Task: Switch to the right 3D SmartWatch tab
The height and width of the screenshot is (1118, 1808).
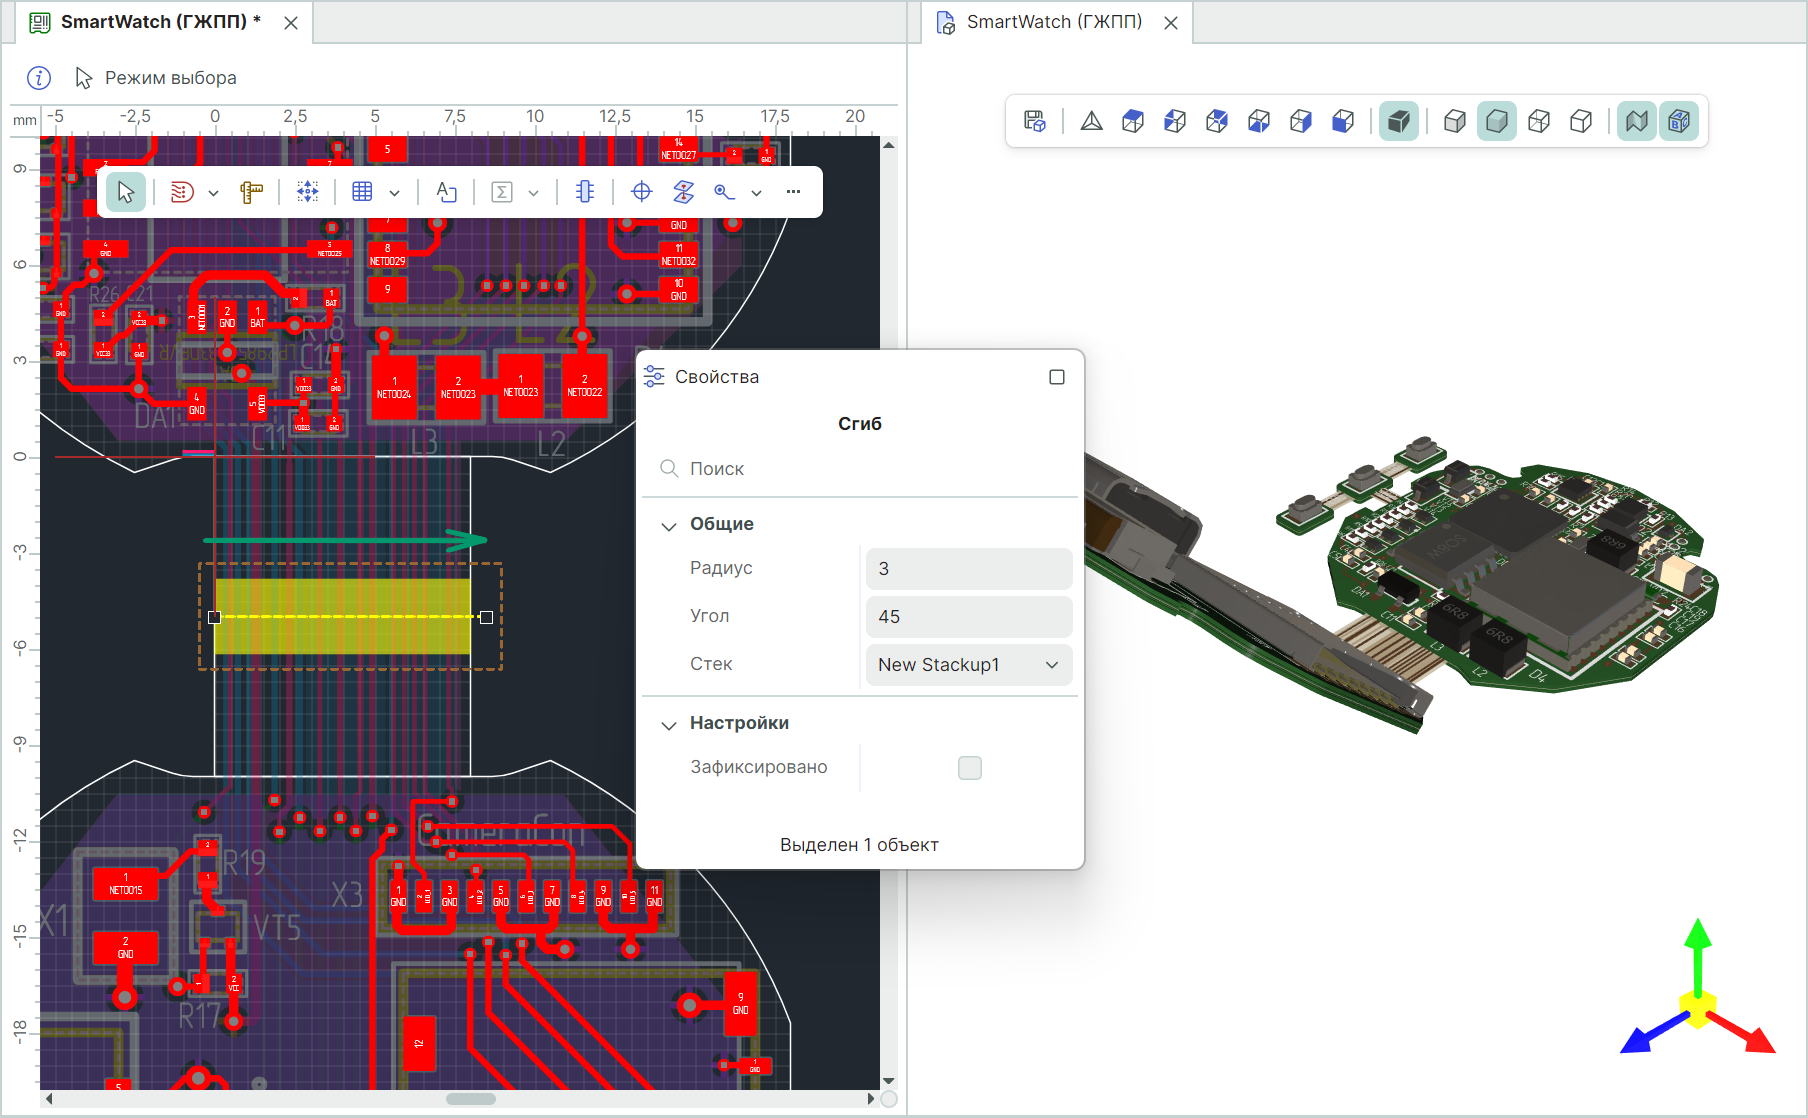Action: tap(1053, 22)
